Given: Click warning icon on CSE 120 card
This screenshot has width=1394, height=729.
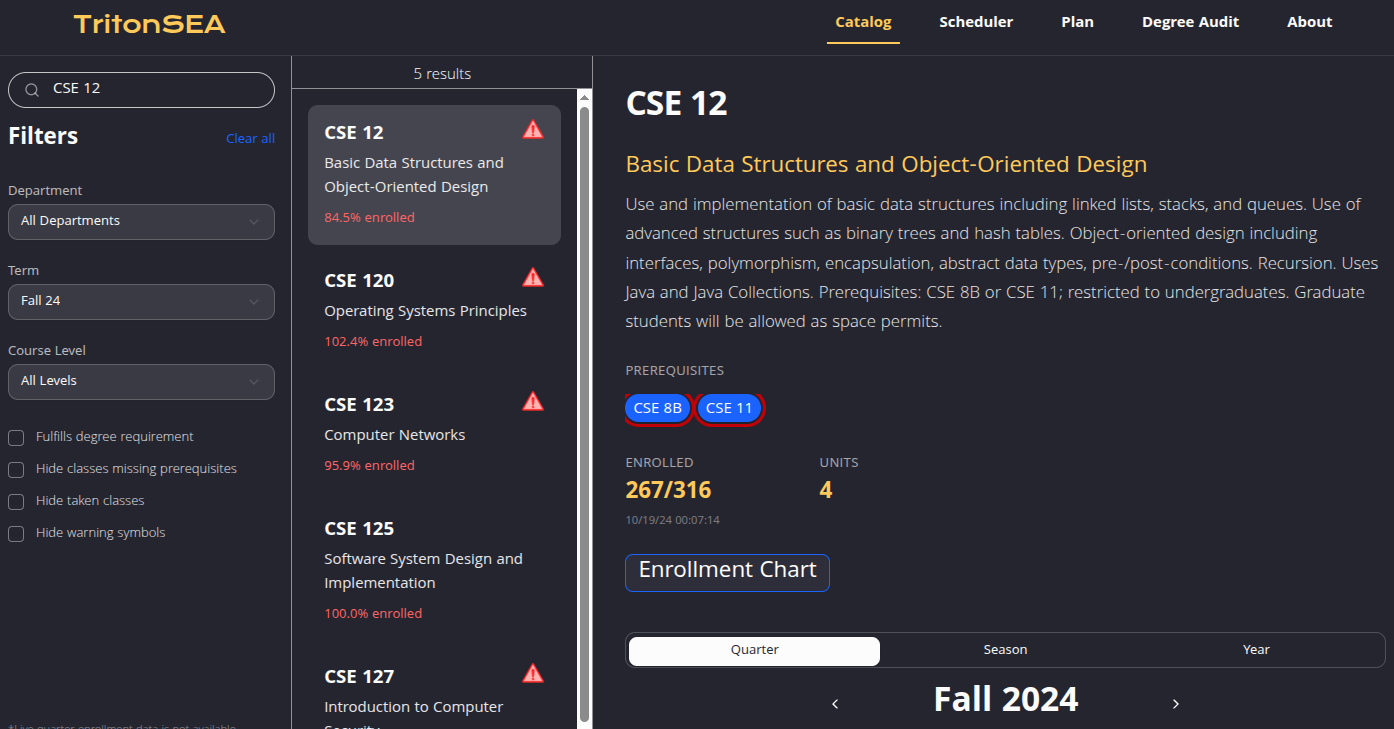Looking at the screenshot, I should [533, 277].
